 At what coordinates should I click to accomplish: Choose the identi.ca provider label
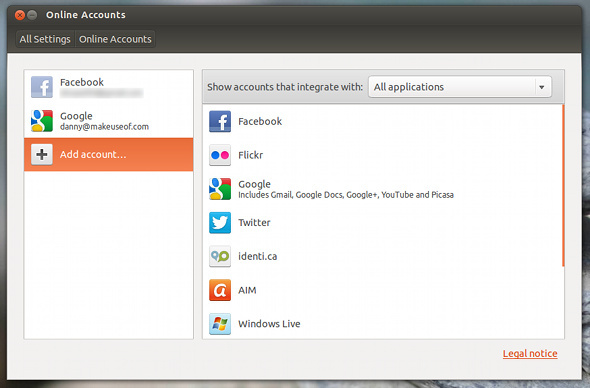point(258,256)
